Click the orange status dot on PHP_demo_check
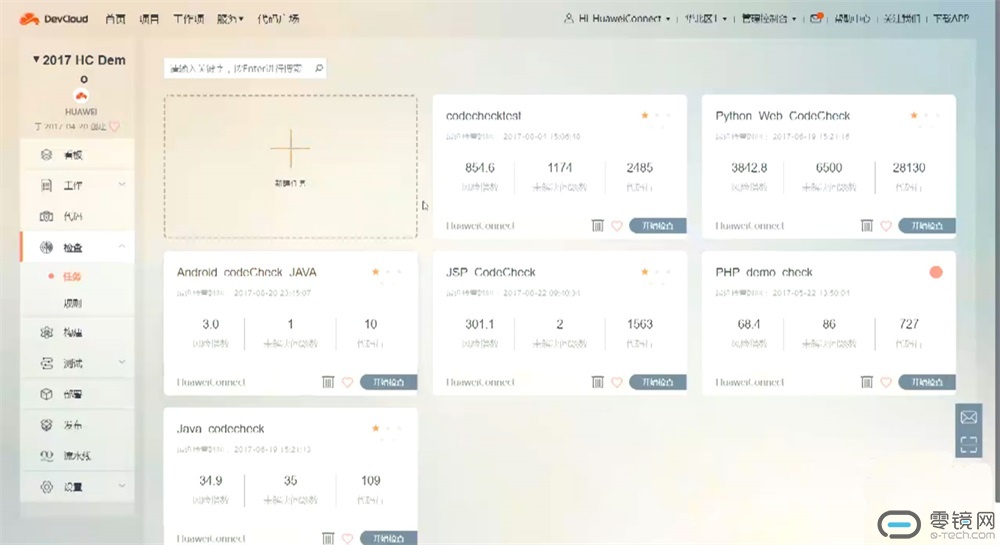Image resolution: width=1000 pixels, height=545 pixels. [x=936, y=272]
